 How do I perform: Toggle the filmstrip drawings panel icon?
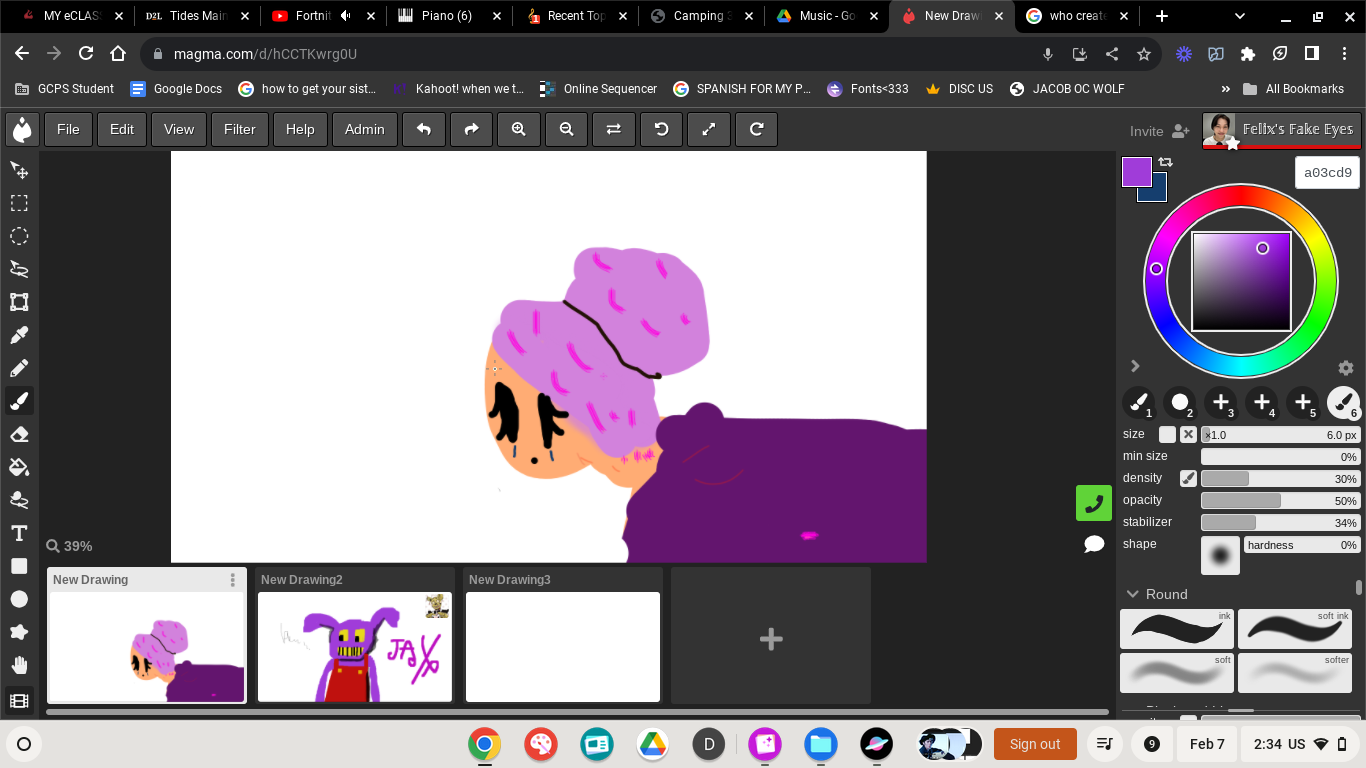pos(19,701)
